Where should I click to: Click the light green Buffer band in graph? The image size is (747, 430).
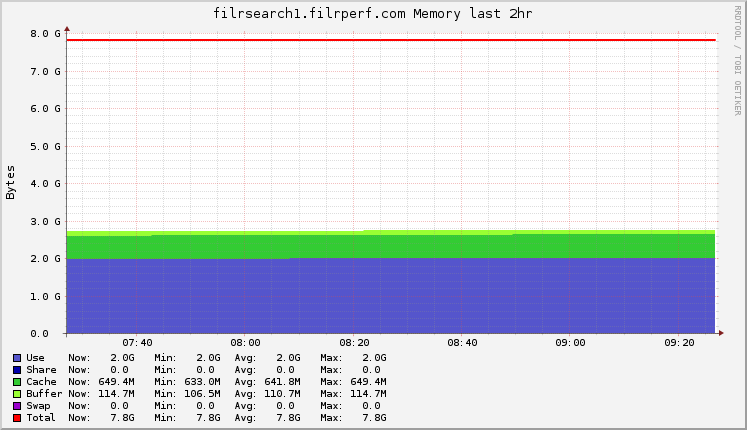pyautogui.click(x=391, y=233)
